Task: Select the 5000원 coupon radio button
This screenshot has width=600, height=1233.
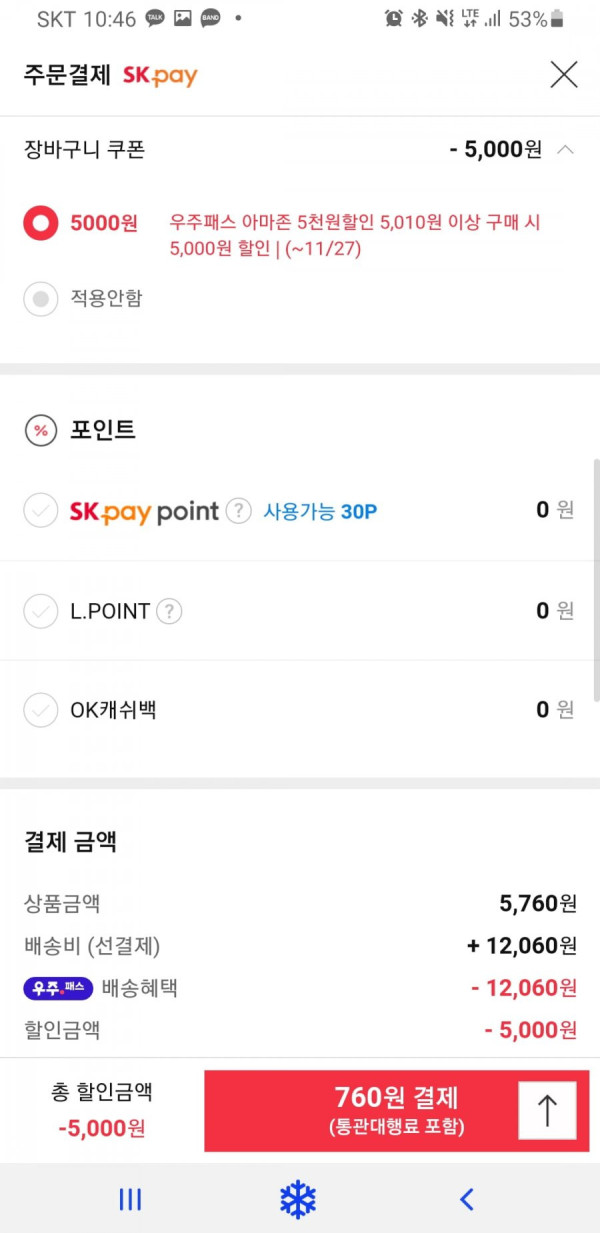Action: point(40,224)
